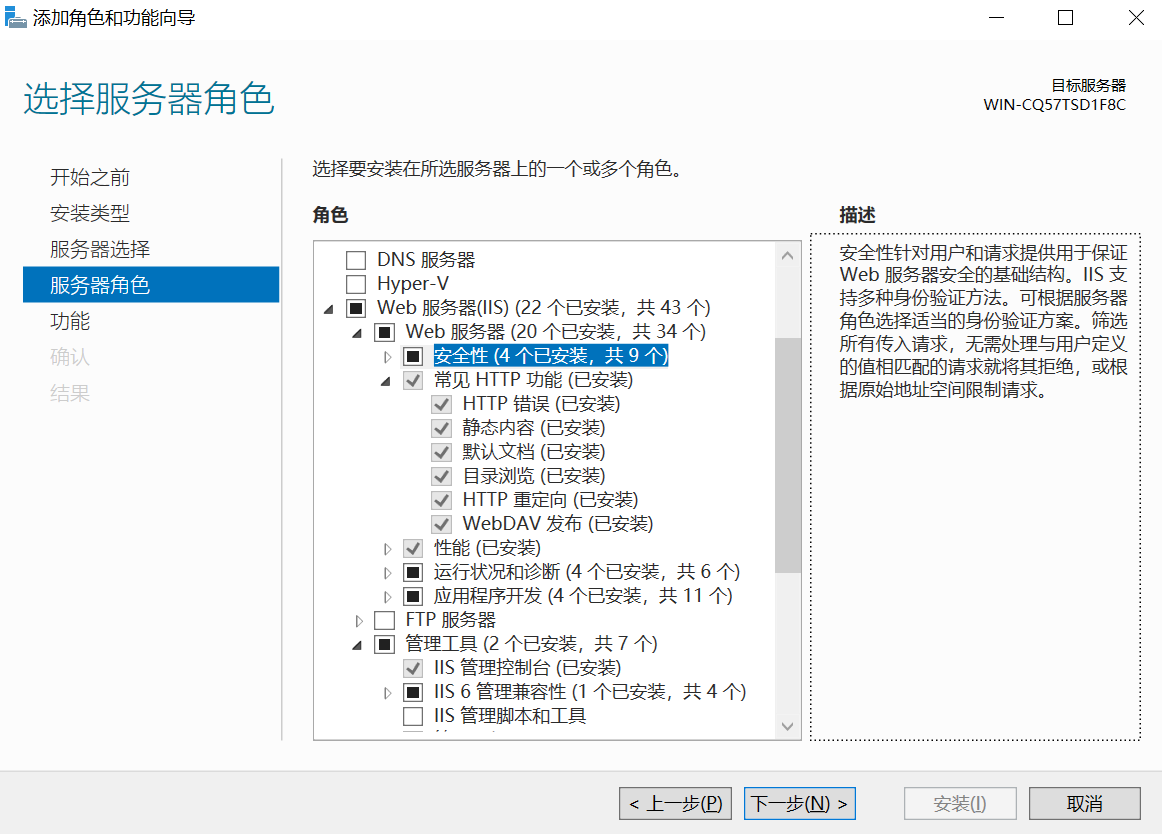Click the server name WIN-CQ57TSD1F8C
The height and width of the screenshot is (834, 1162).
(x=1054, y=105)
